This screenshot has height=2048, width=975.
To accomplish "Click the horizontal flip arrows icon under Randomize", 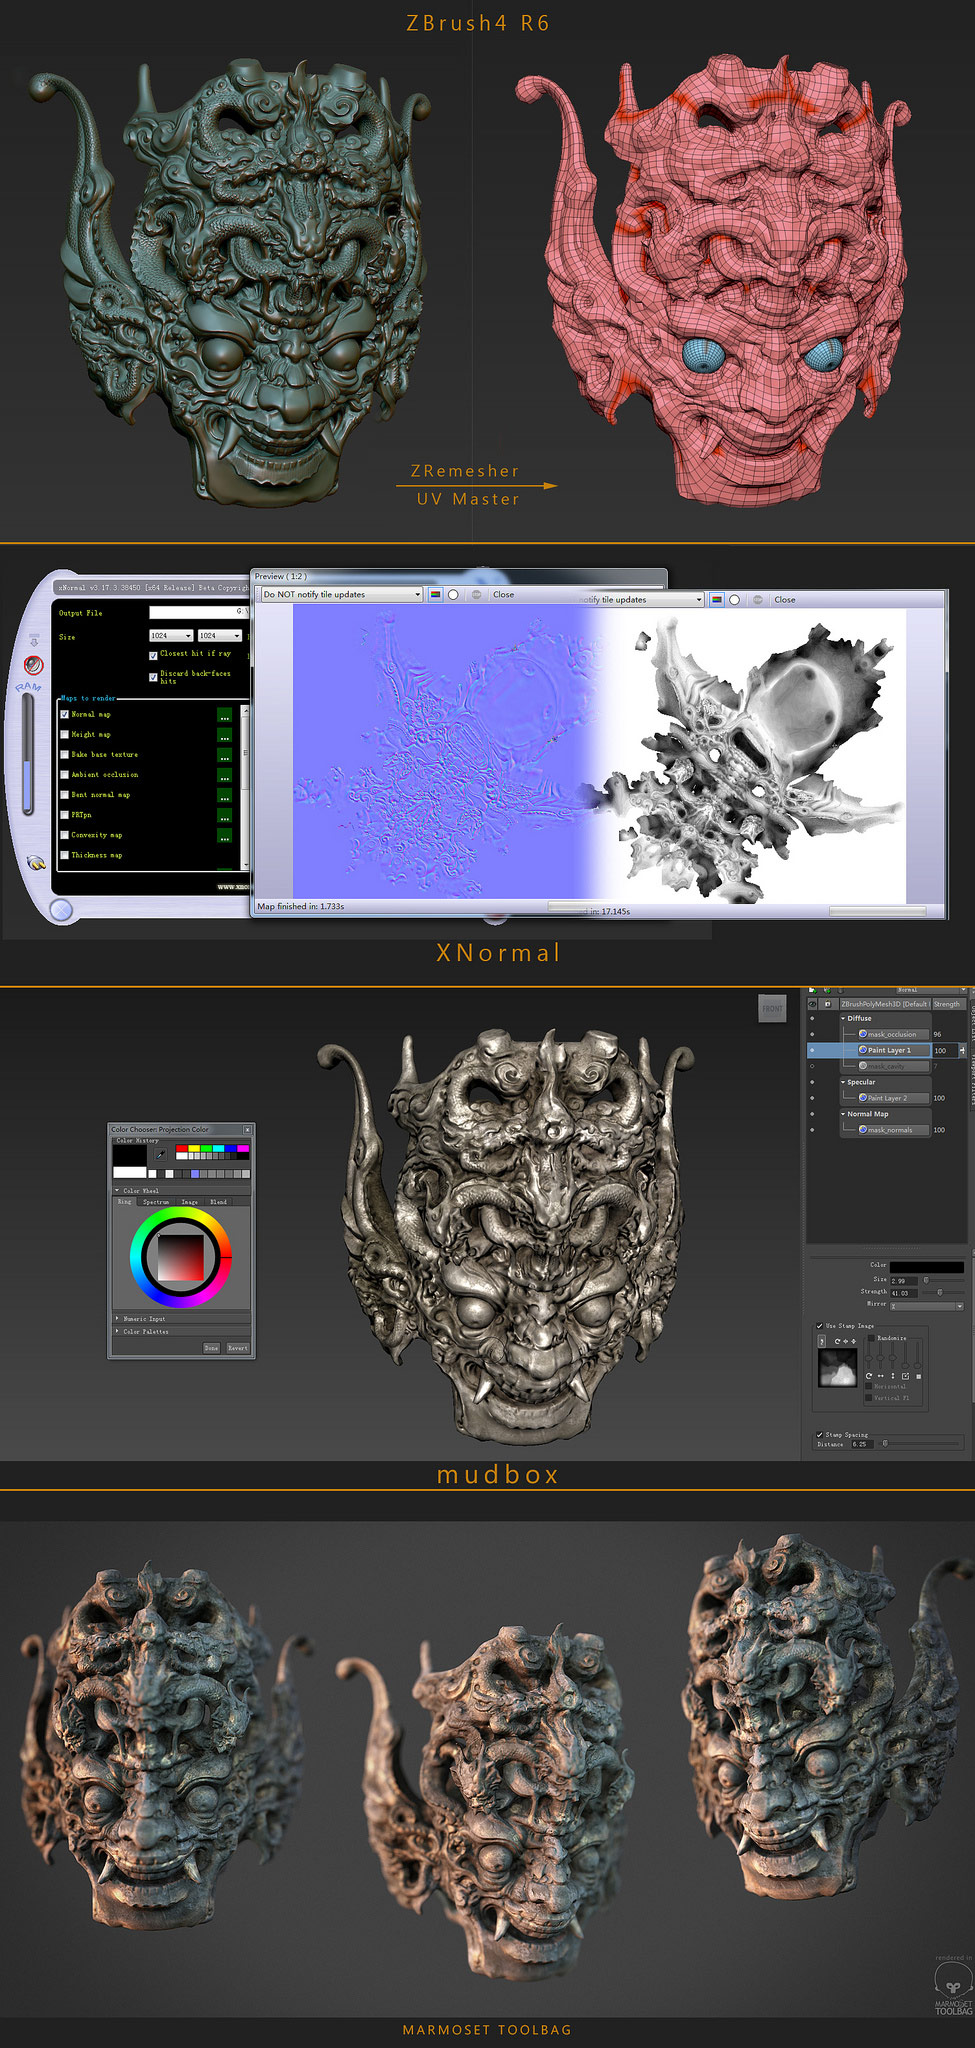I will tap(881, 1376).
